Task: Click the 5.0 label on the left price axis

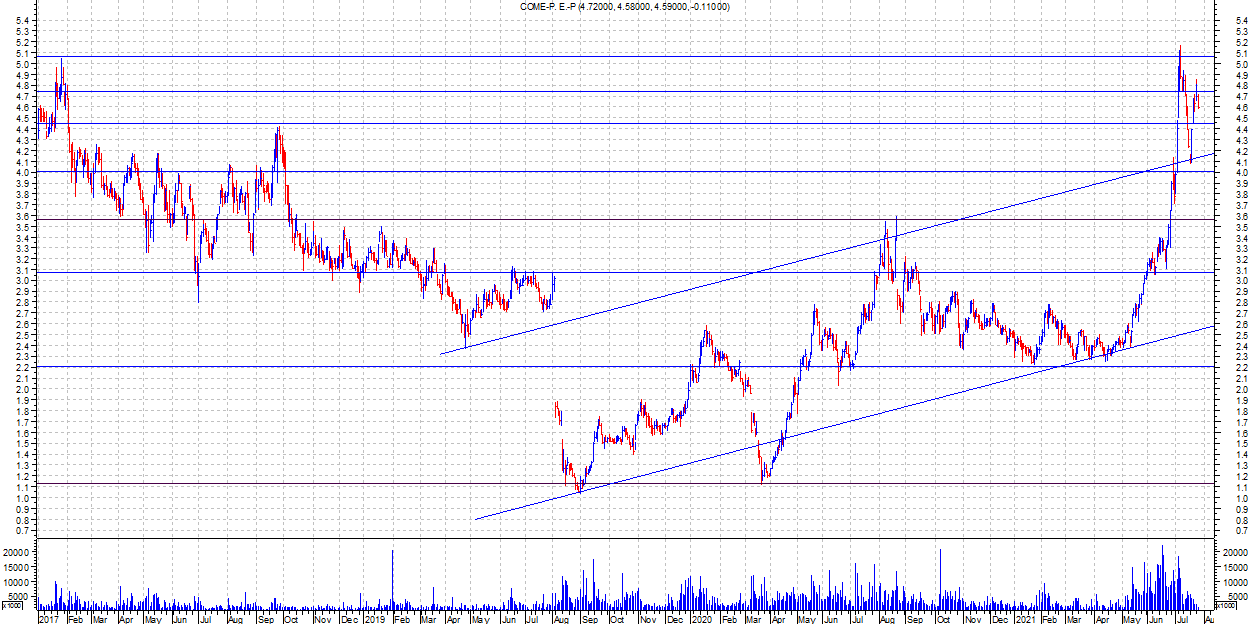Action: tap(24, 65)
